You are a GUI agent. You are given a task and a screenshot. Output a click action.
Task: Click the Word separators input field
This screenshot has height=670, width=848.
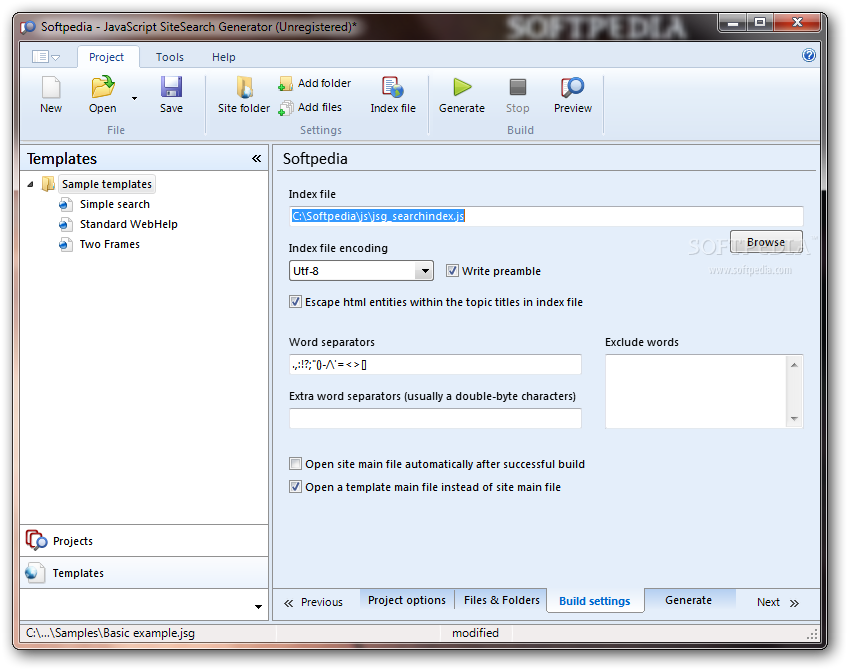tap(435, 364)
